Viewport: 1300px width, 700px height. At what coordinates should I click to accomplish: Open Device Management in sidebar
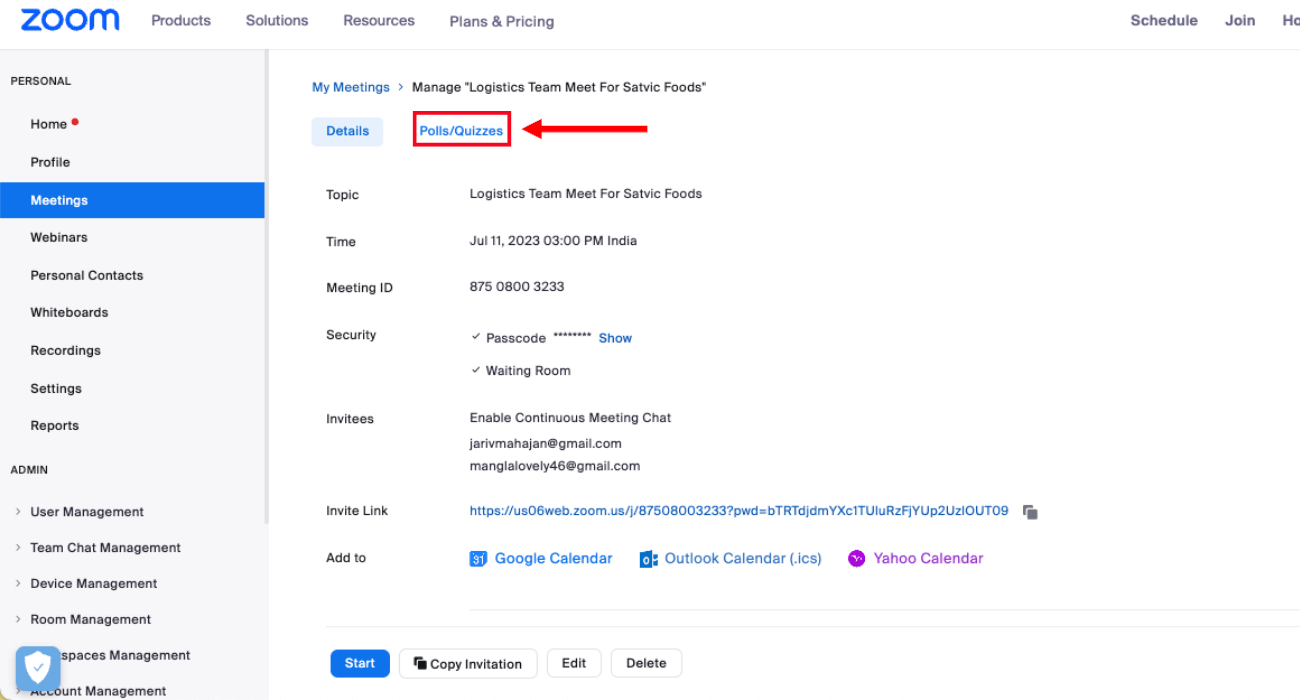(x=94, y=584)
